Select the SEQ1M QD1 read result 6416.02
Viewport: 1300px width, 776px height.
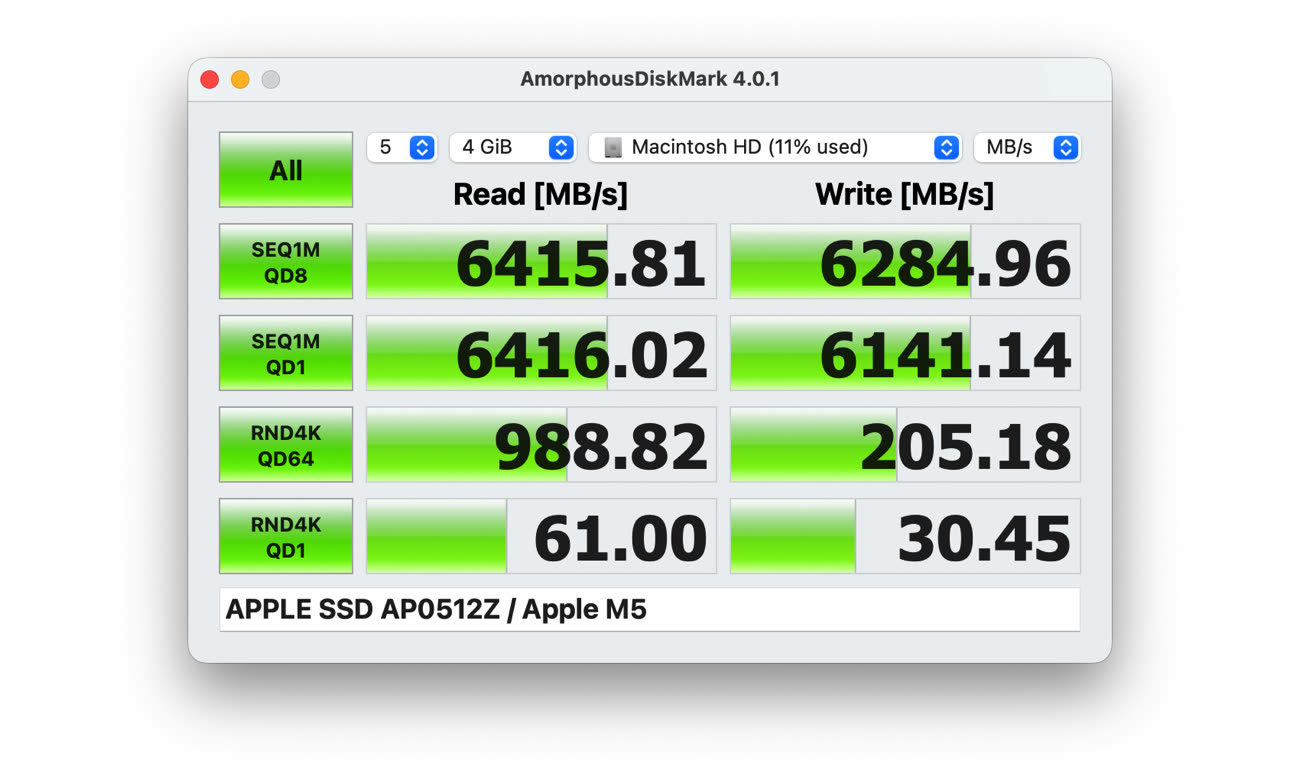coord(541,354)
